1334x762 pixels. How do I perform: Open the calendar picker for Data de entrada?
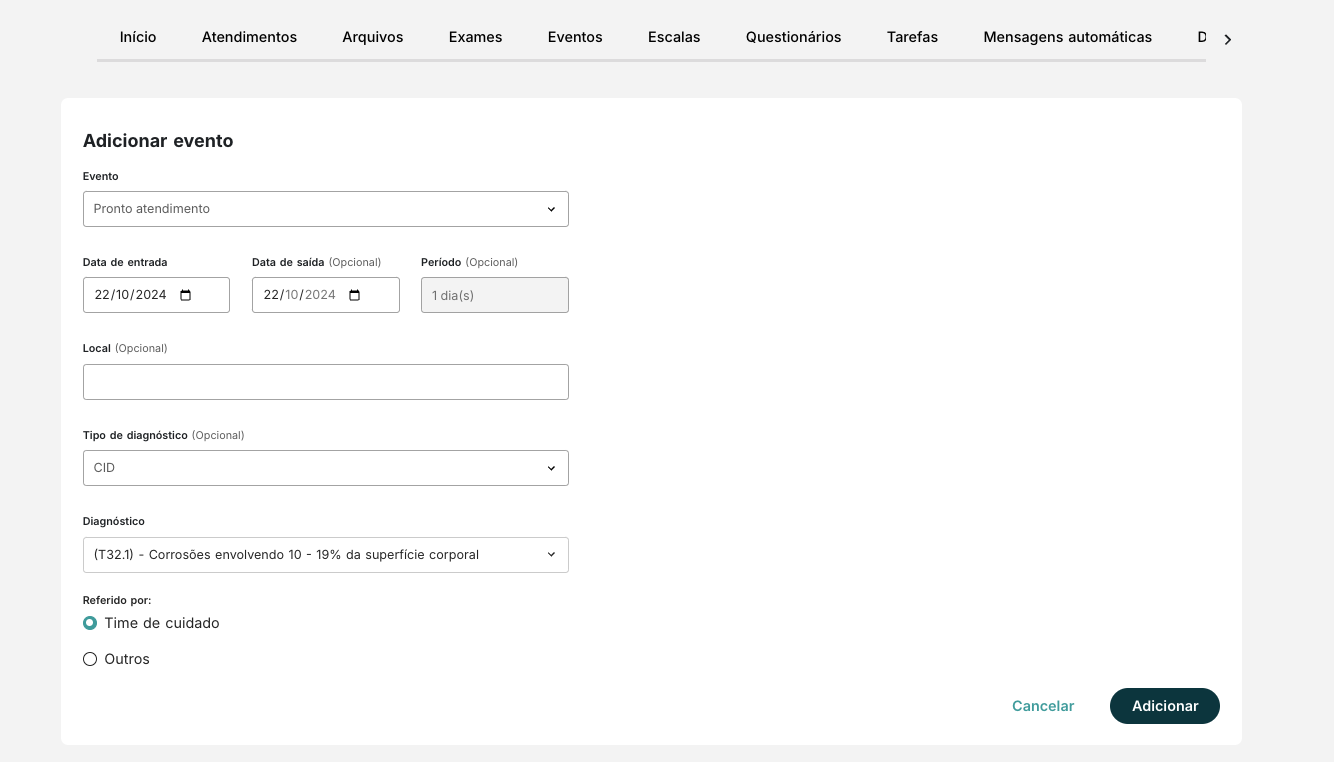[185, 294]
